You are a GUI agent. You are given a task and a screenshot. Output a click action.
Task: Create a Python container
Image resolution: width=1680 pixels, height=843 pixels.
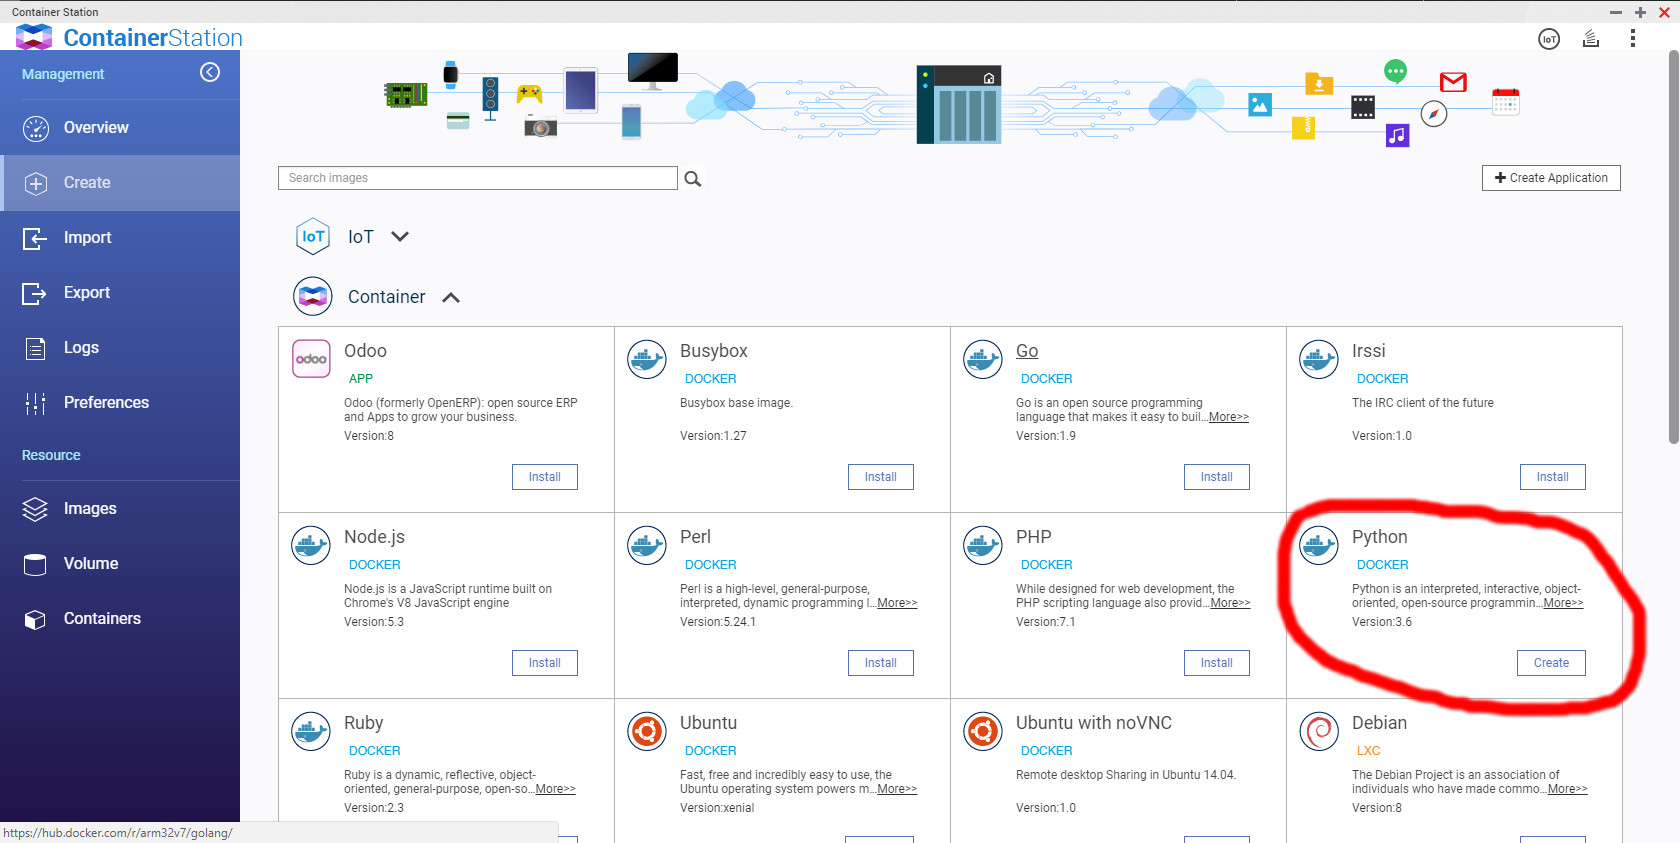point(1552,663)
